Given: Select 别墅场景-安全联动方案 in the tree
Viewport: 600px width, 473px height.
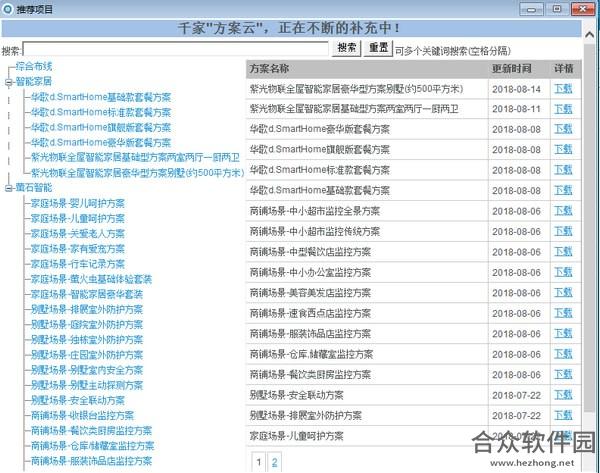Looking at the screenshot, I should [78, 400].
